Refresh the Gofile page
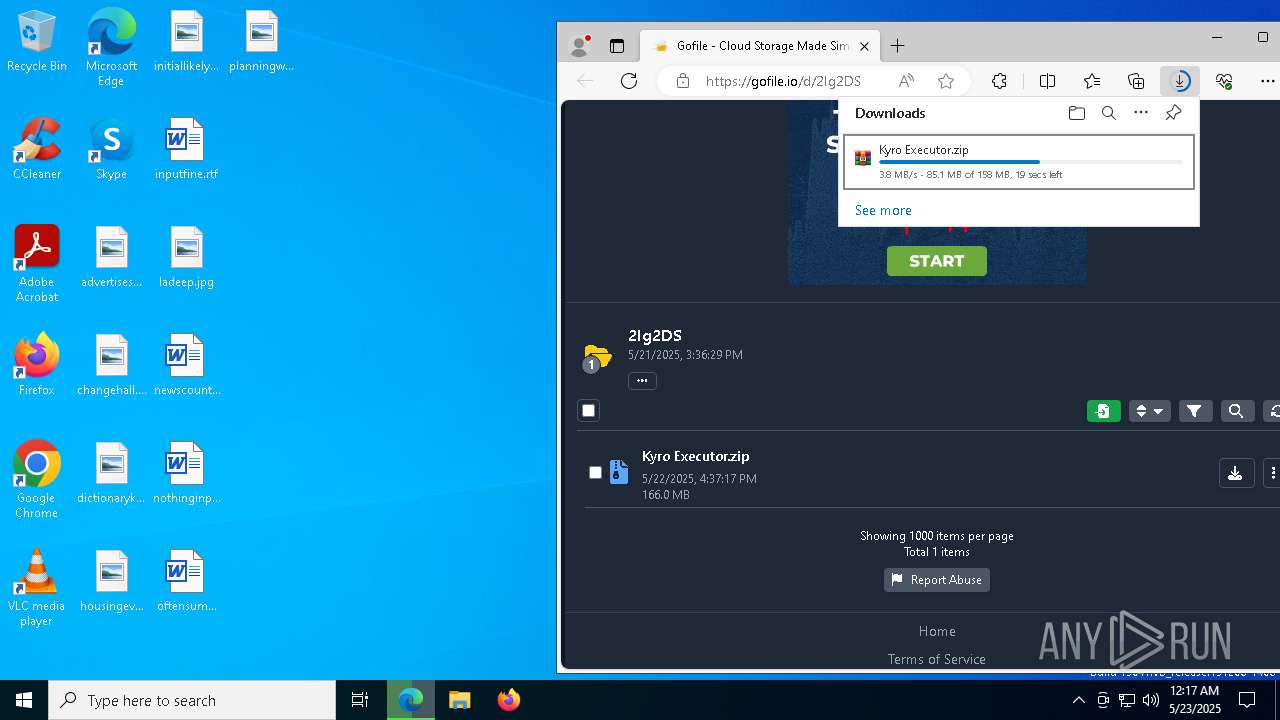Screen dimensions: 1280x720 (x=629, y=81)
